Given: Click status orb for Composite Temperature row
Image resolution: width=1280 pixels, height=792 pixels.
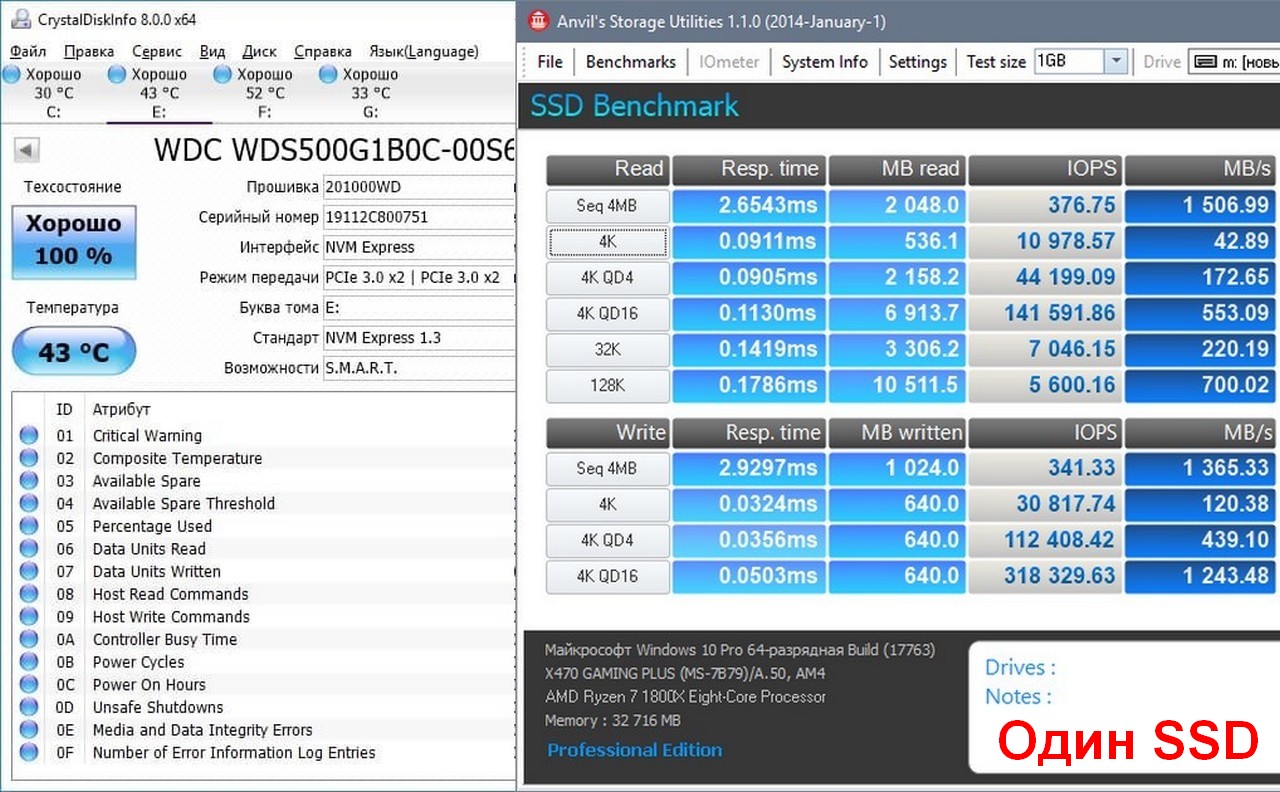Looking at the screenshot, I should pyautogui.click(x=29, y=458).
